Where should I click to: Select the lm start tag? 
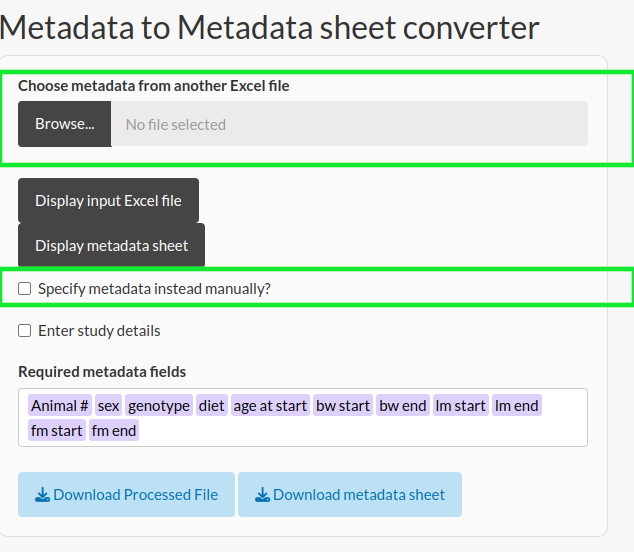click(x=461, y=405)
